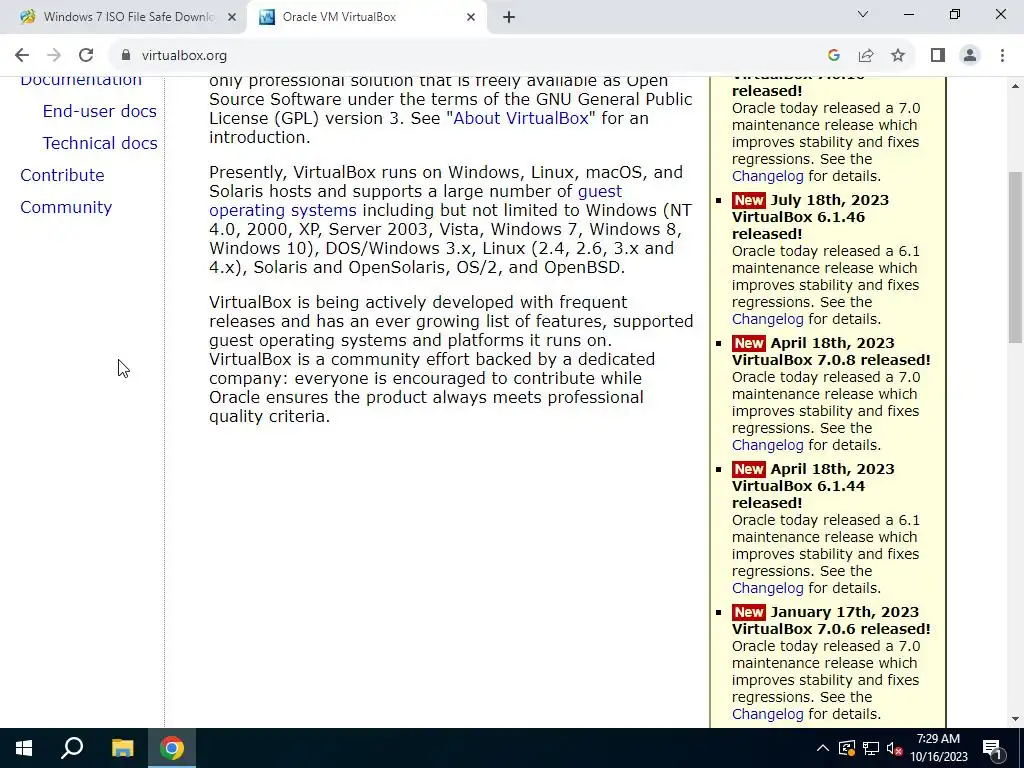Viewport: 1024px width, 768px height.
Task: Close the Oracle VM VirtualBox tab
Action: [471, 18]
